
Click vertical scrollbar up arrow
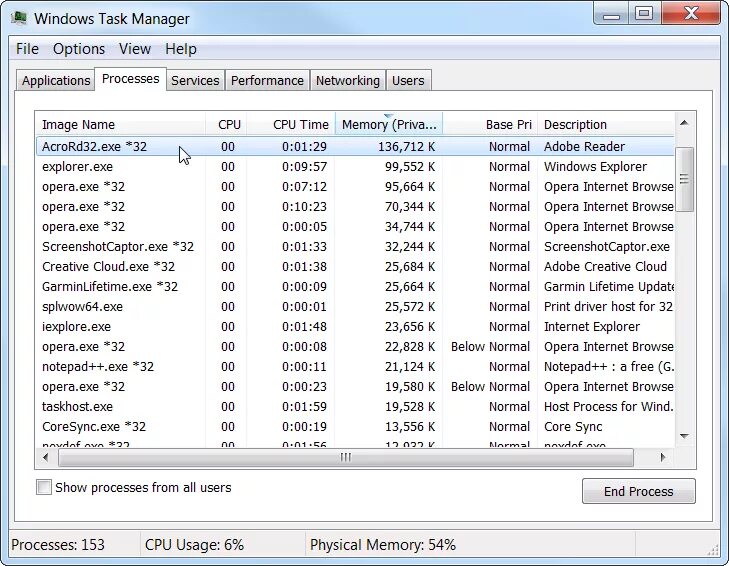(x=684, y=123)
